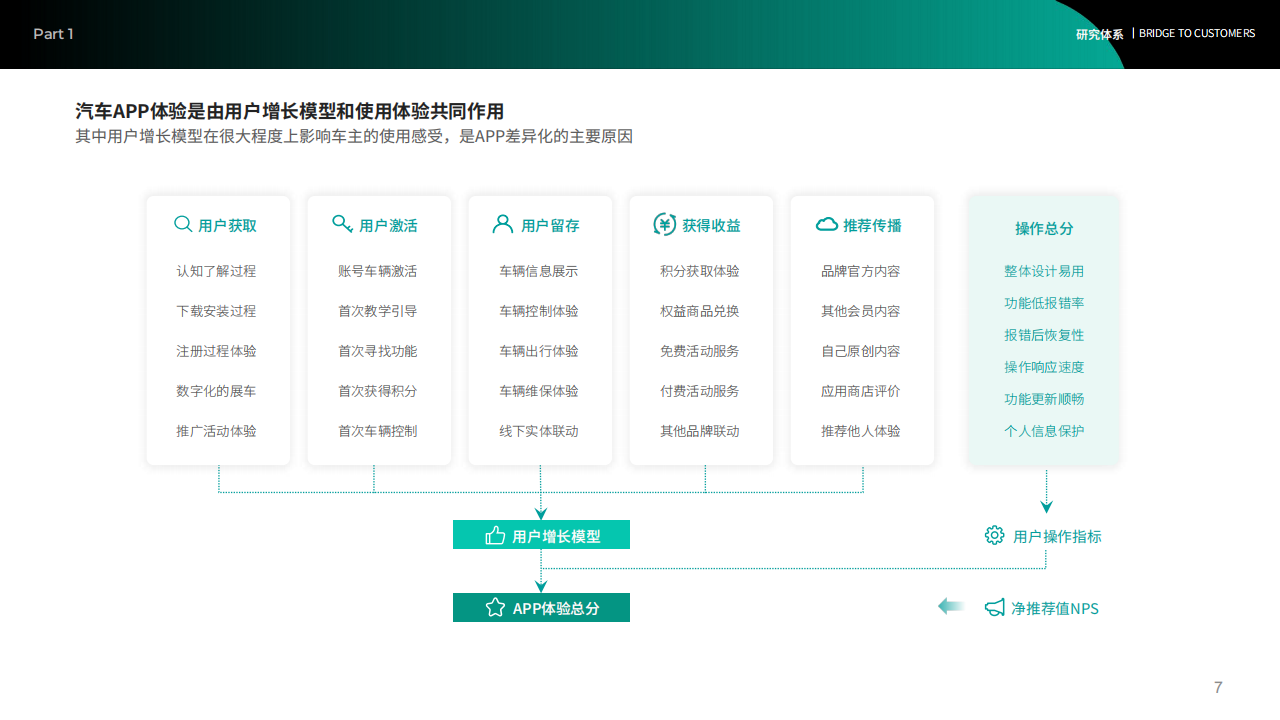Click the 用户激活 card heading
Viewport: 1280px width, 720px height.
click(388, 225)
